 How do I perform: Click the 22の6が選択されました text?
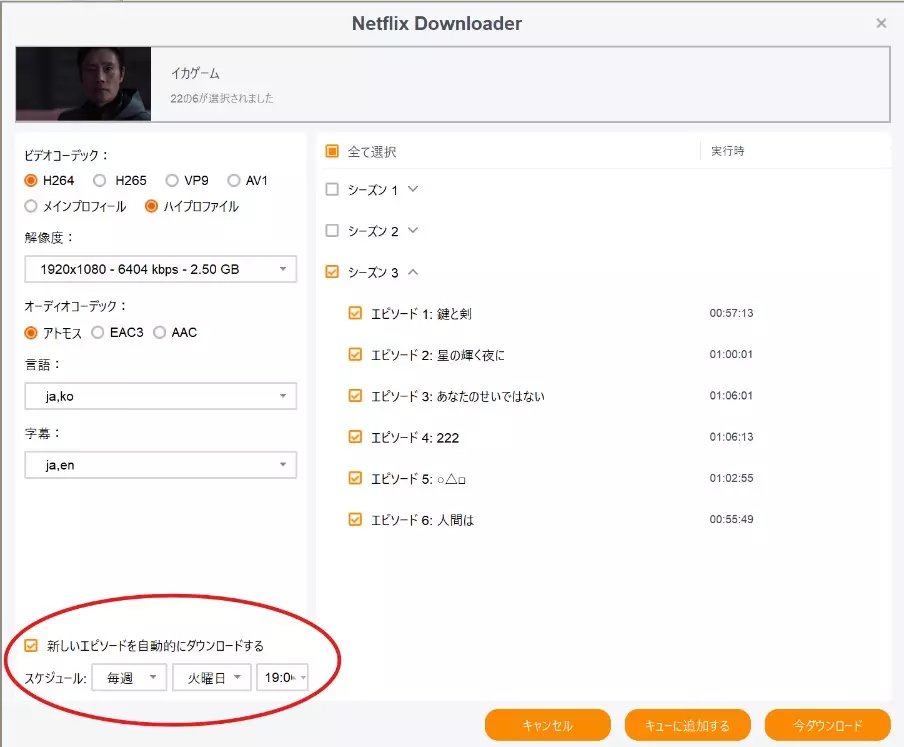pos(222,99)
